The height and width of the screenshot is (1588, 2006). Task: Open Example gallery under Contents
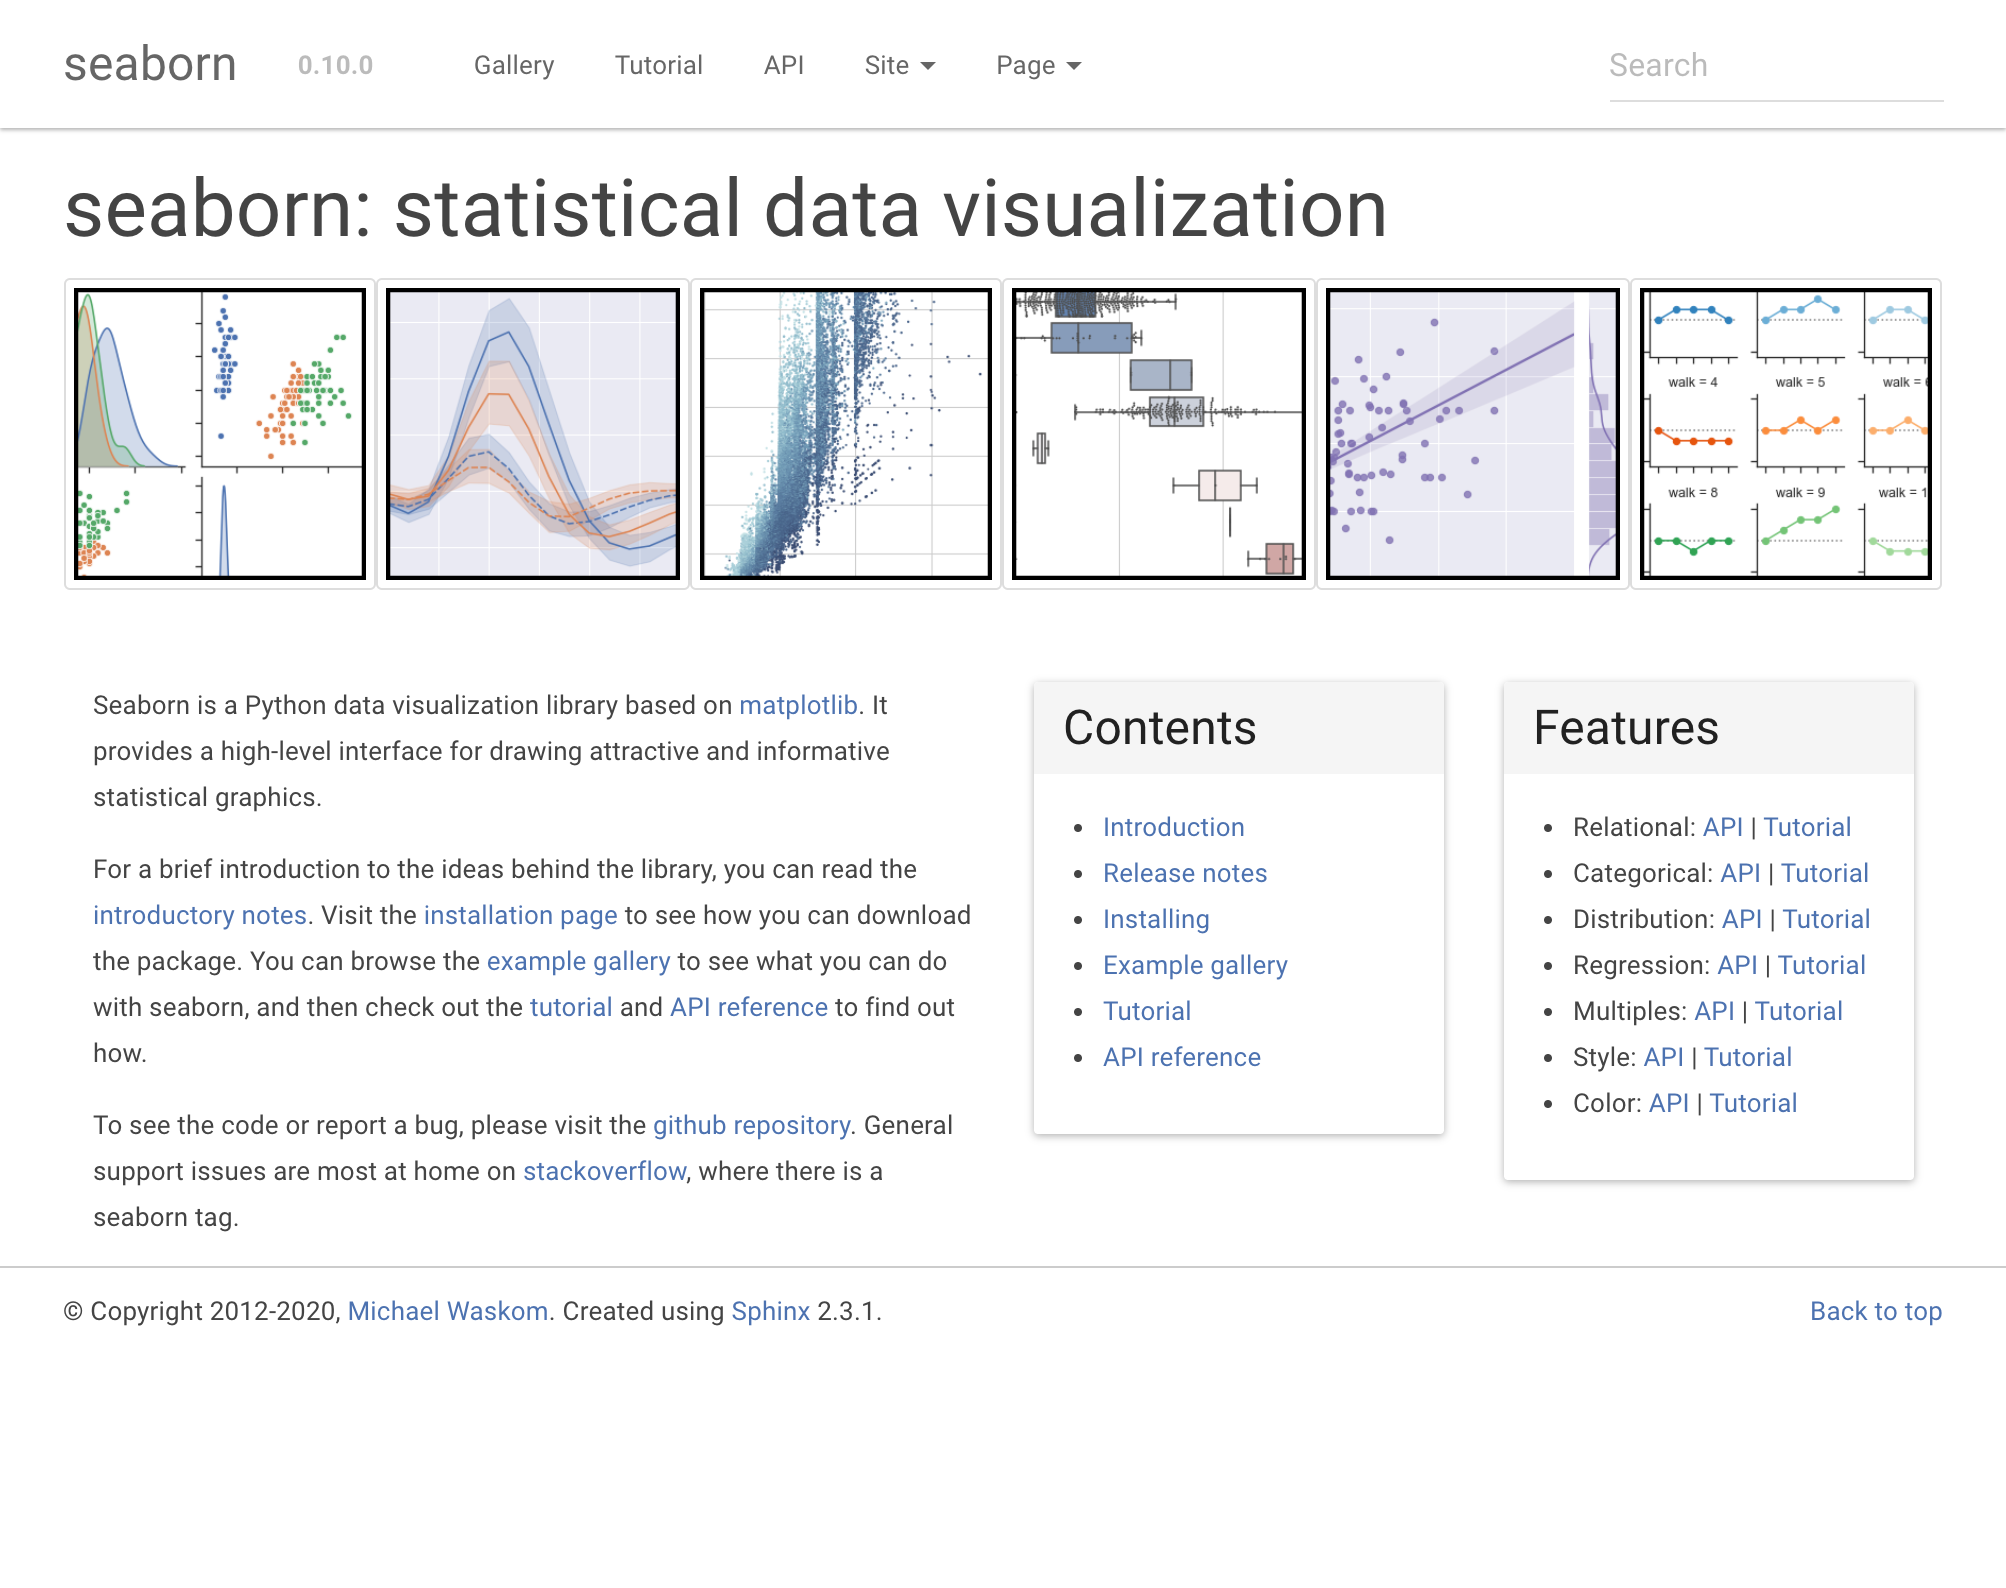click(1195, 965)
